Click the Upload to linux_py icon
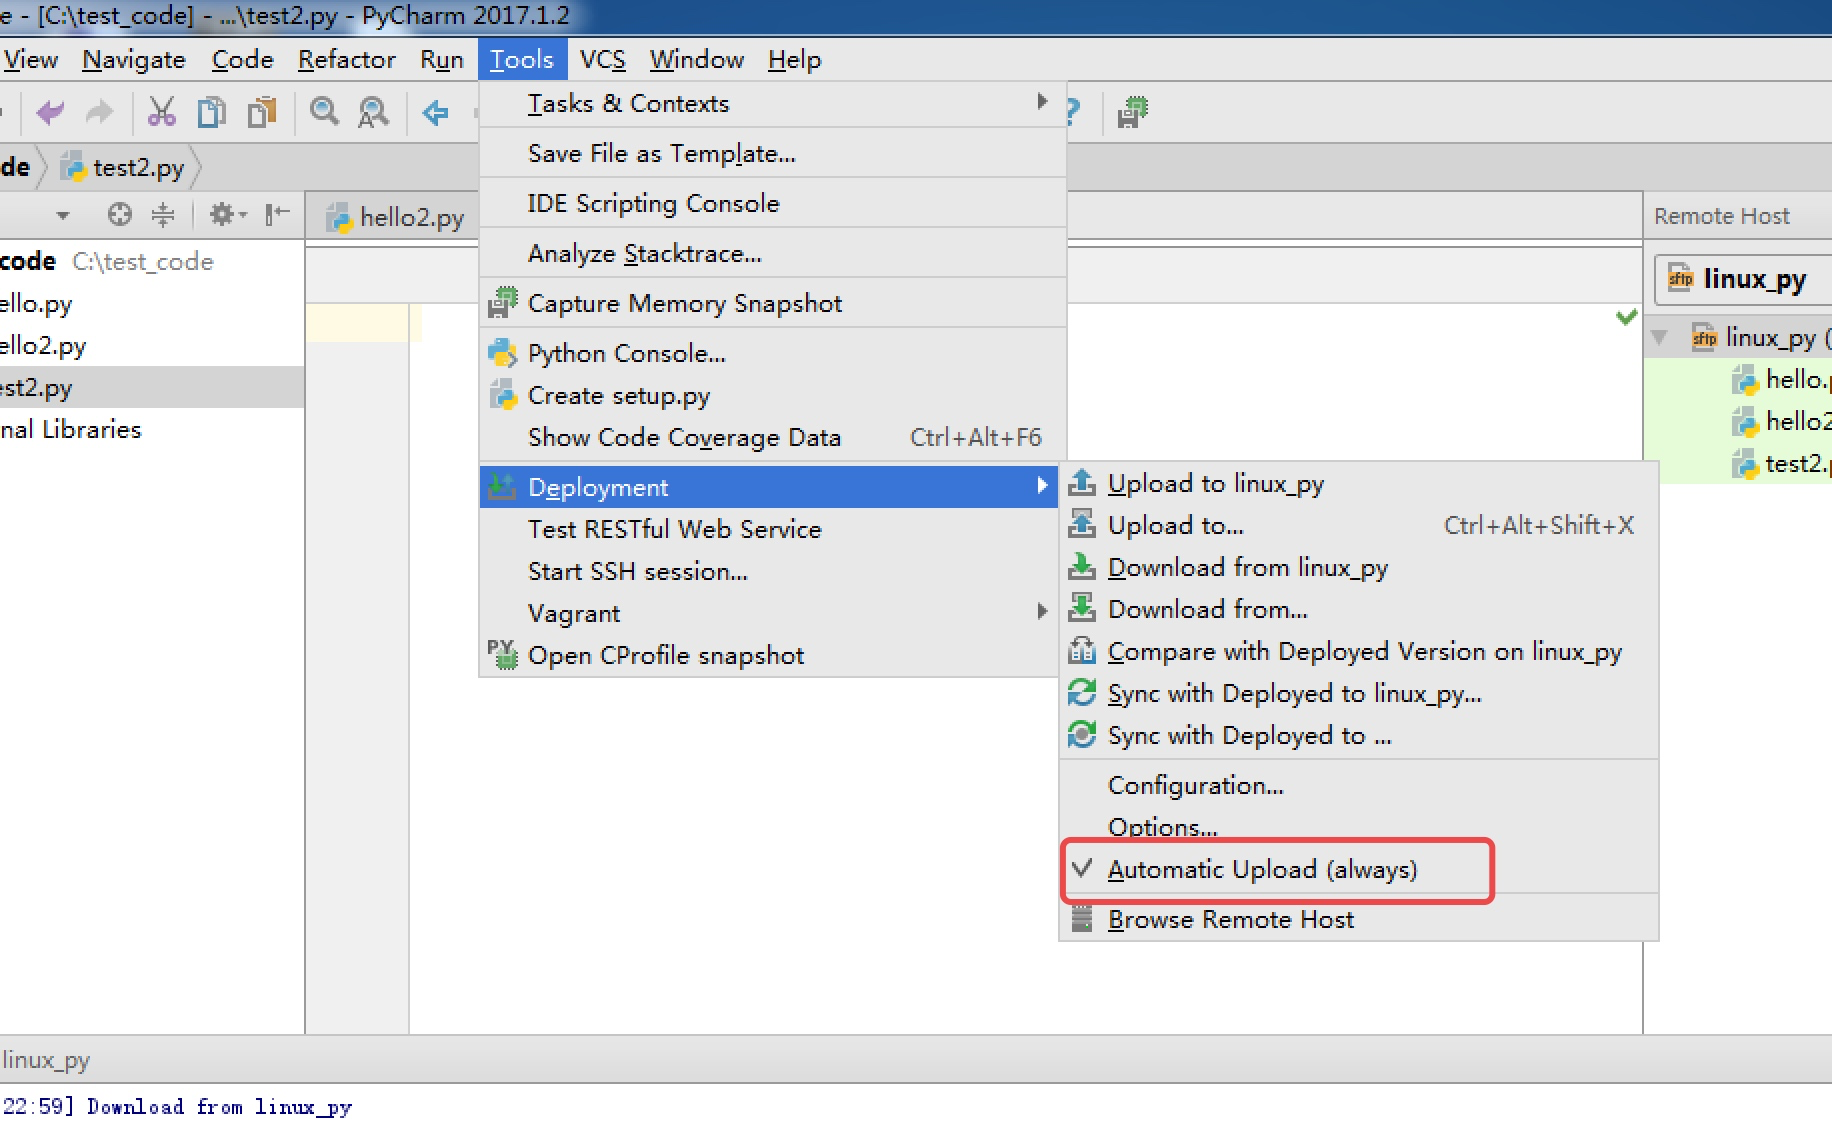 pos(1082,483)
